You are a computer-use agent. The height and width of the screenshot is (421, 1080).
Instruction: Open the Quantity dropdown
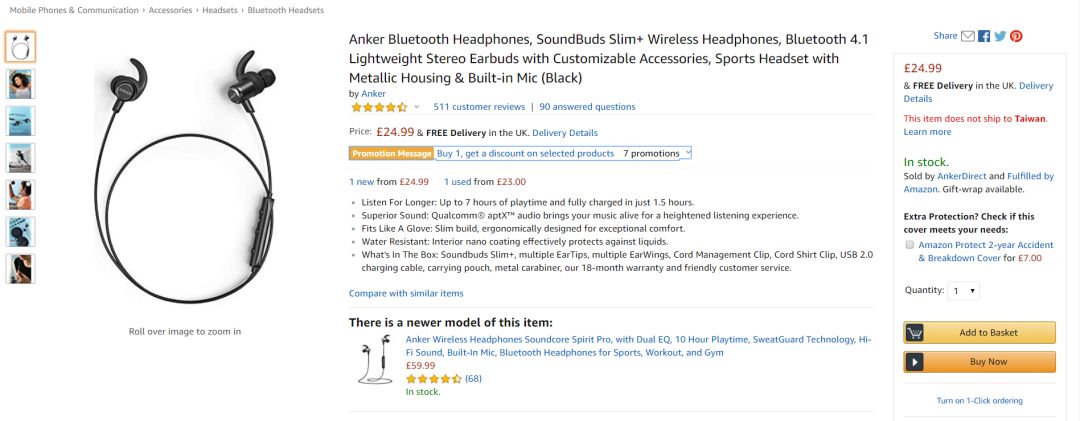965,290
